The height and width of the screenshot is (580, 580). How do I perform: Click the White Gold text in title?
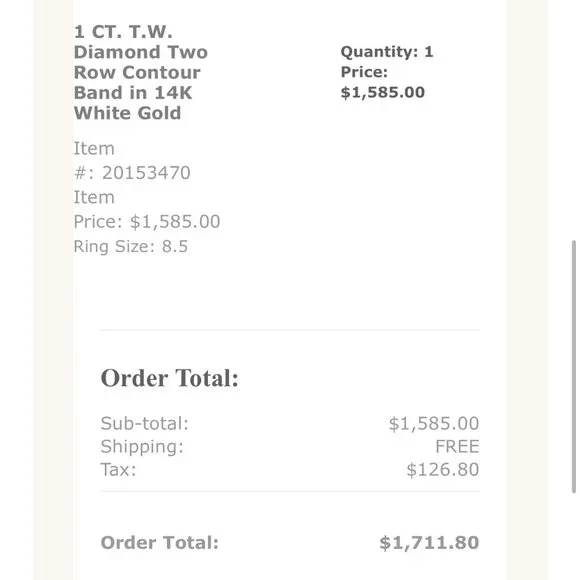click(x=127, y=113)
